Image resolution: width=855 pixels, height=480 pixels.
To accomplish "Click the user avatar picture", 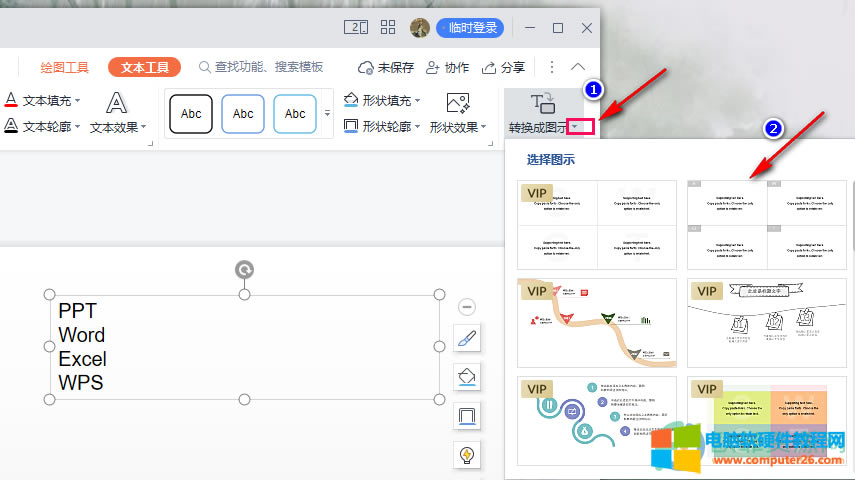I will [419, 28].
